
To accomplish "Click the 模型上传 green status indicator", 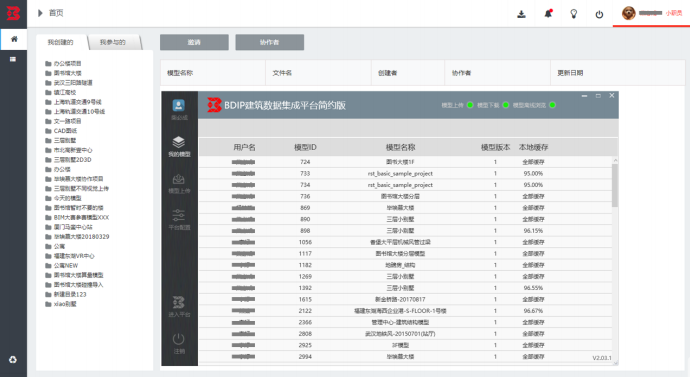I will [x=470, y=105].
